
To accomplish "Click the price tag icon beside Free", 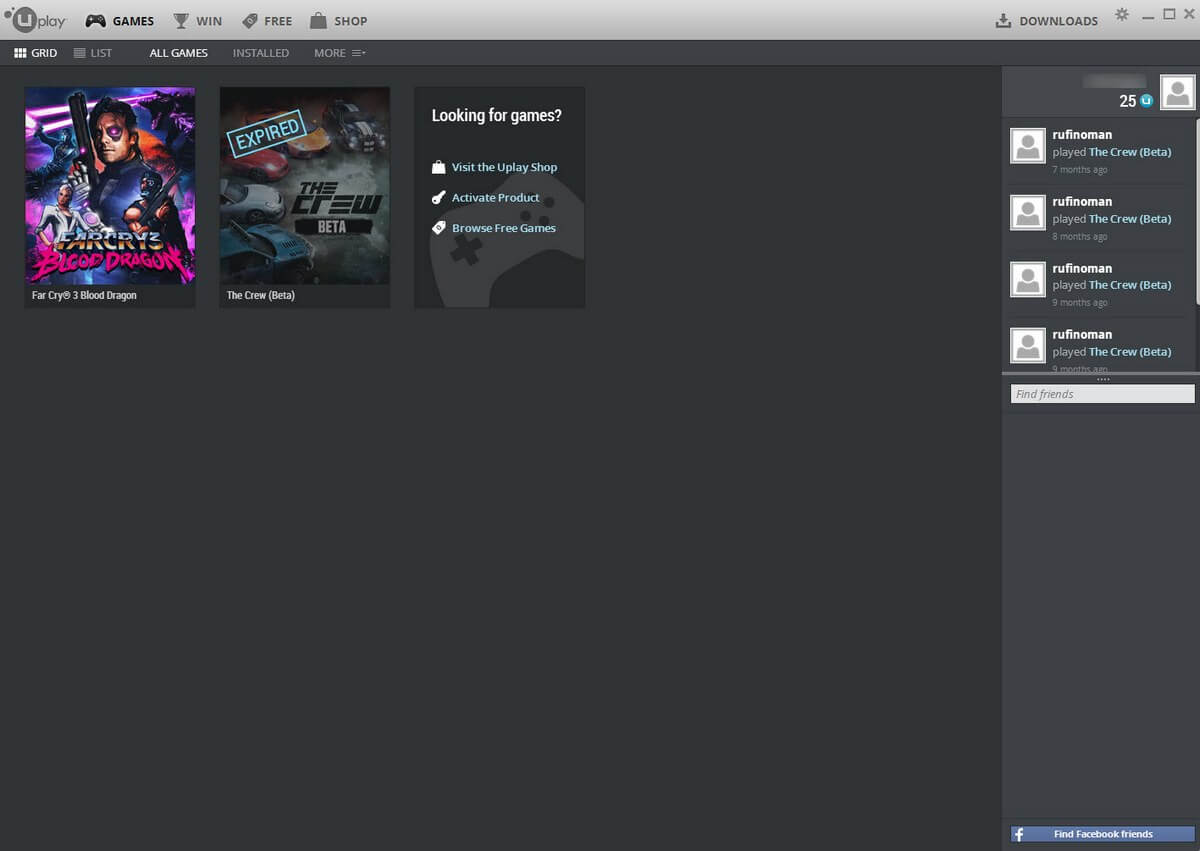I will click(250, 21).
